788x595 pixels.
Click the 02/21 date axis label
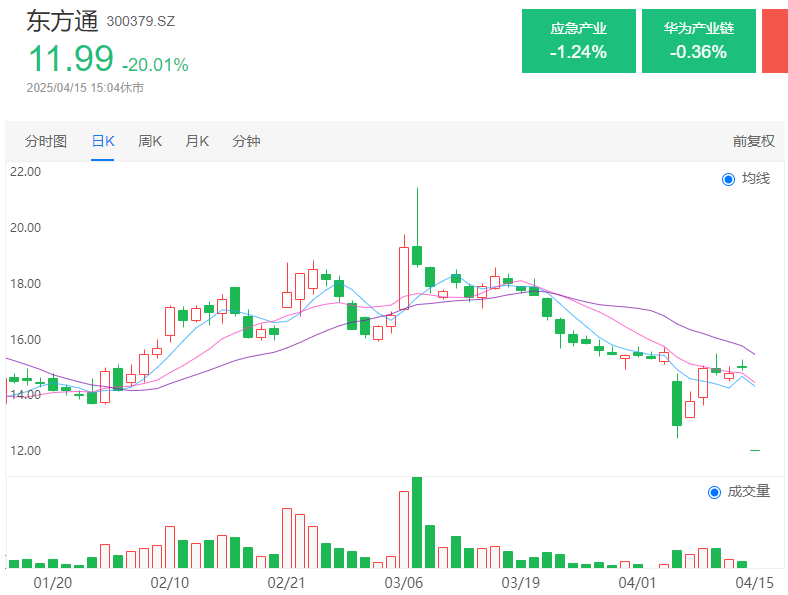coord(286,583)
